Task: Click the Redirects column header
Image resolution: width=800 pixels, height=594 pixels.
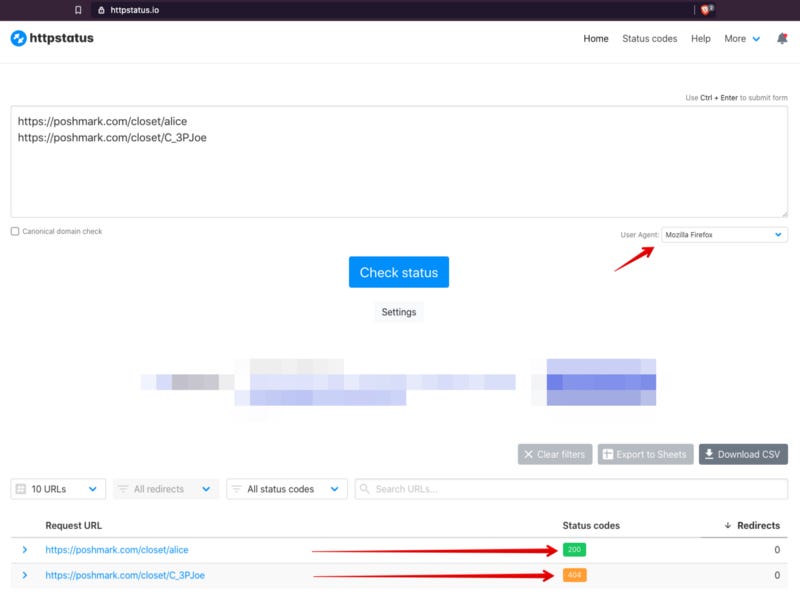Action: (758, 525)
